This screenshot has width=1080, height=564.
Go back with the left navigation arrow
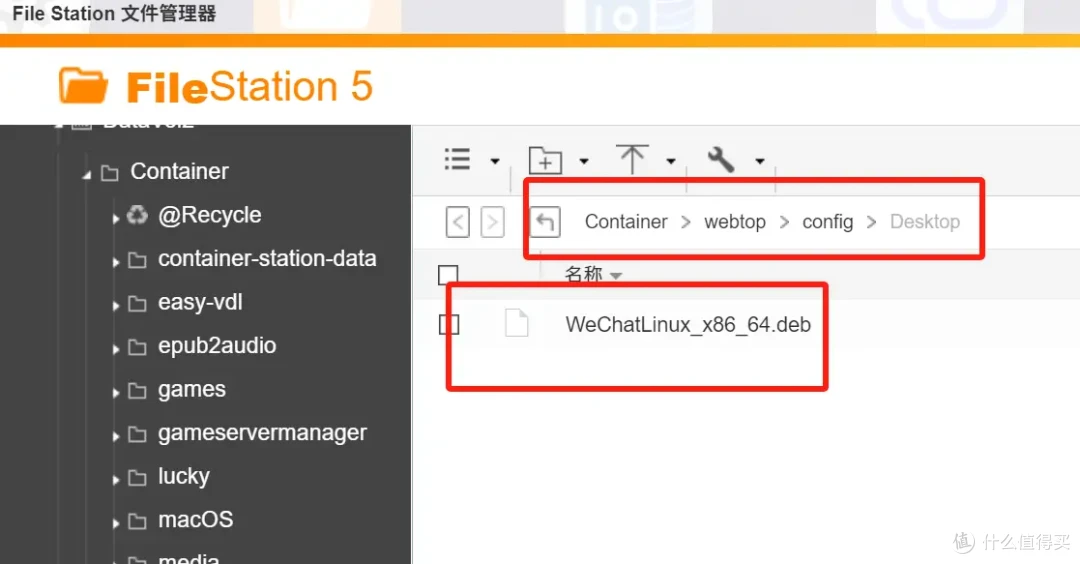pyautogui.click(x=458, y=222)
